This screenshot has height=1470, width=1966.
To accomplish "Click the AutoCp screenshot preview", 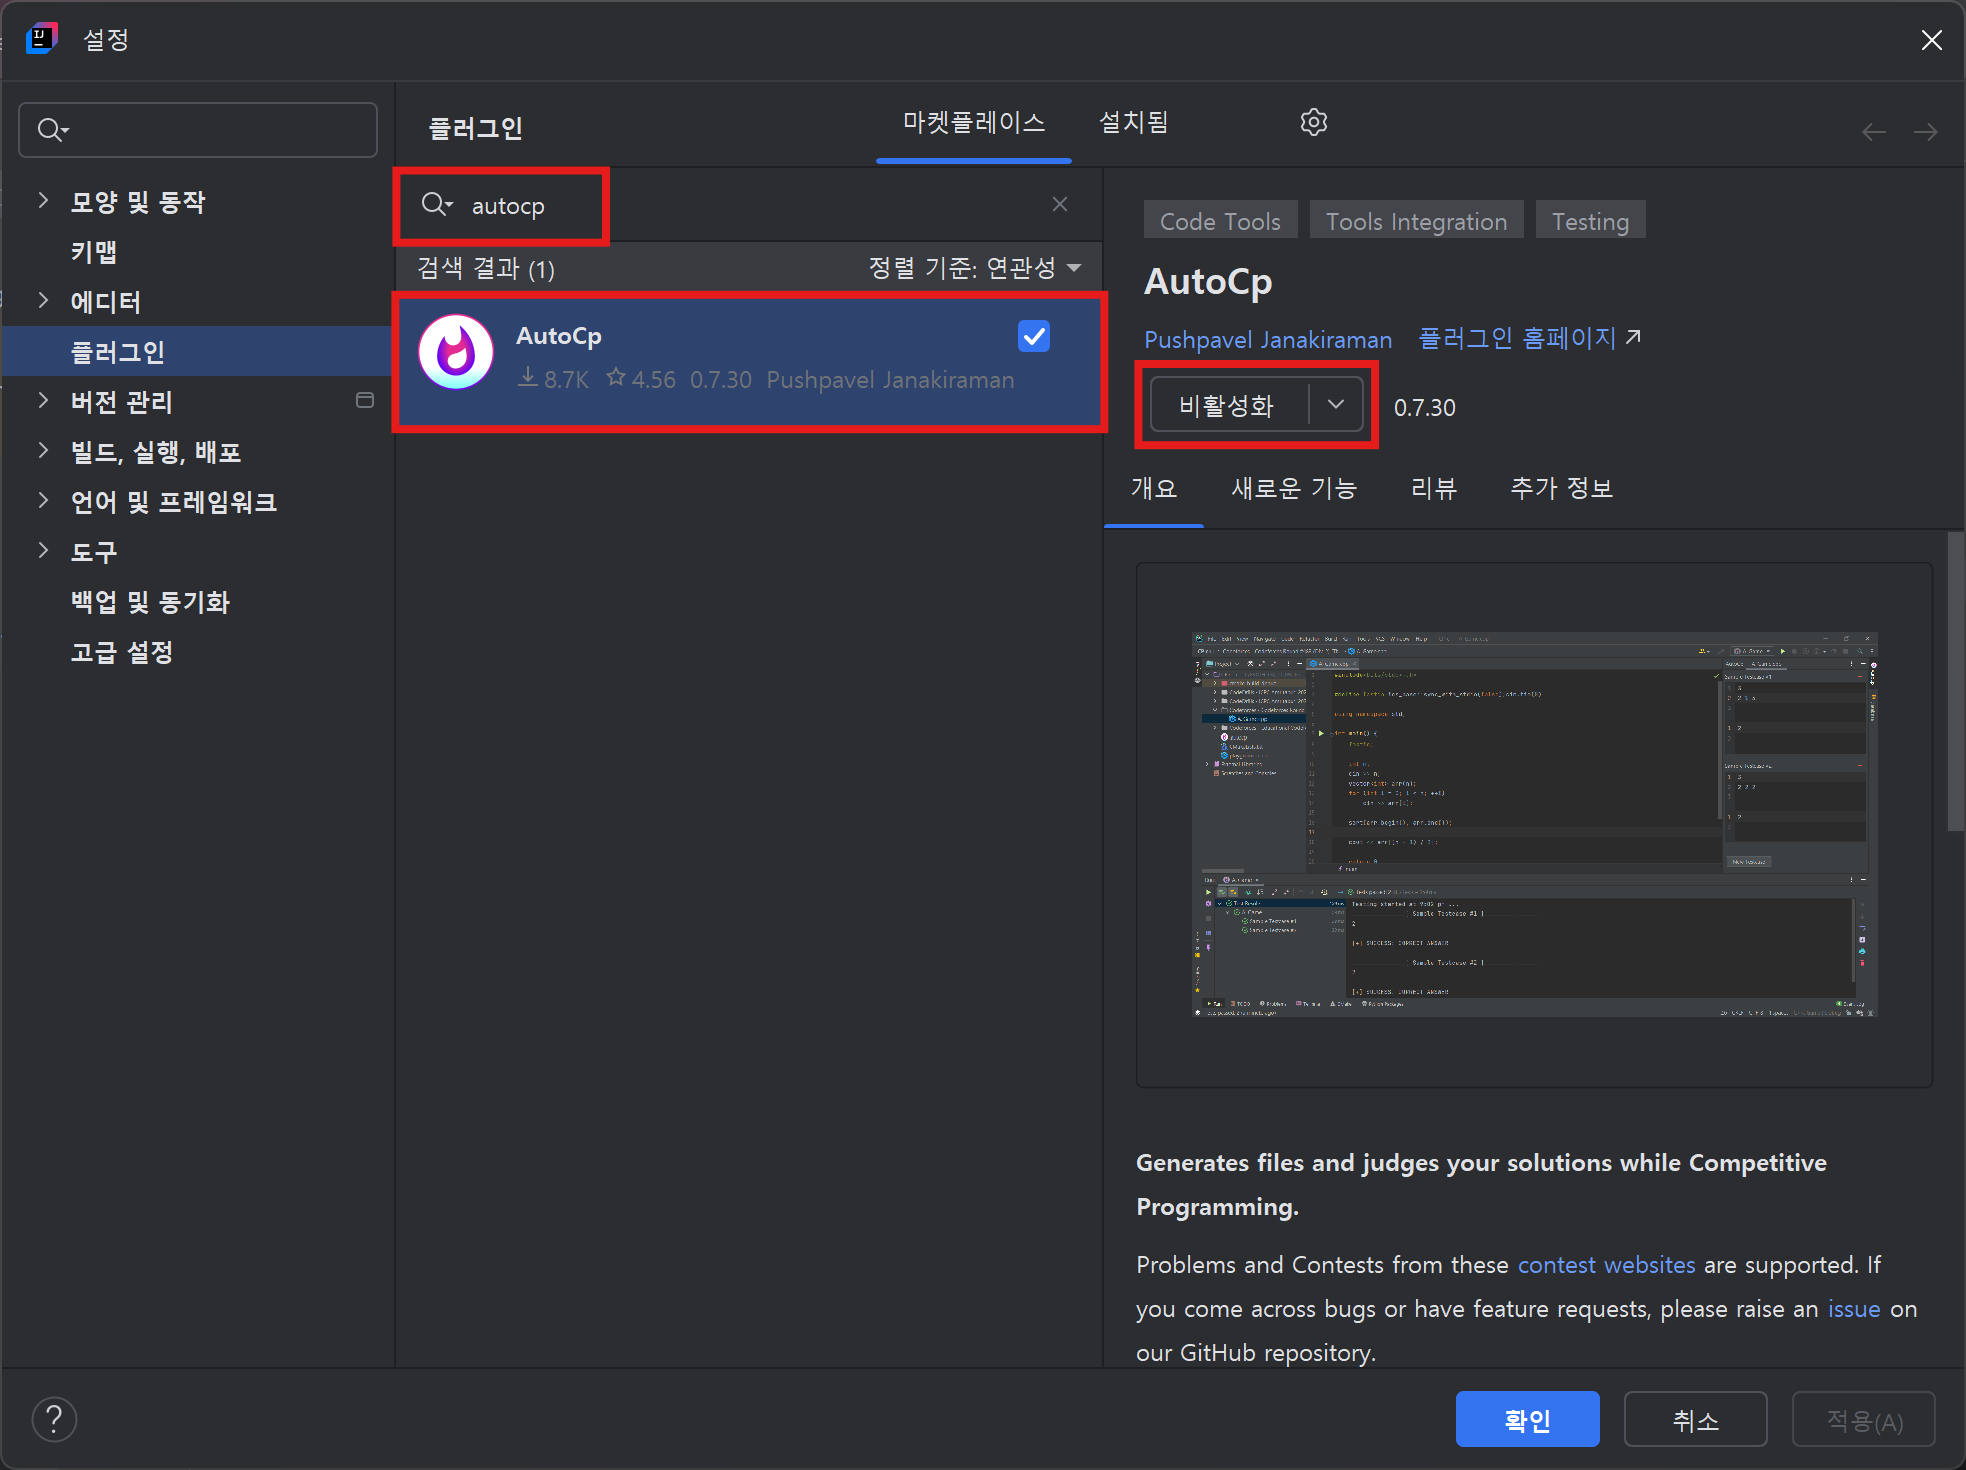I will 1534,824.
